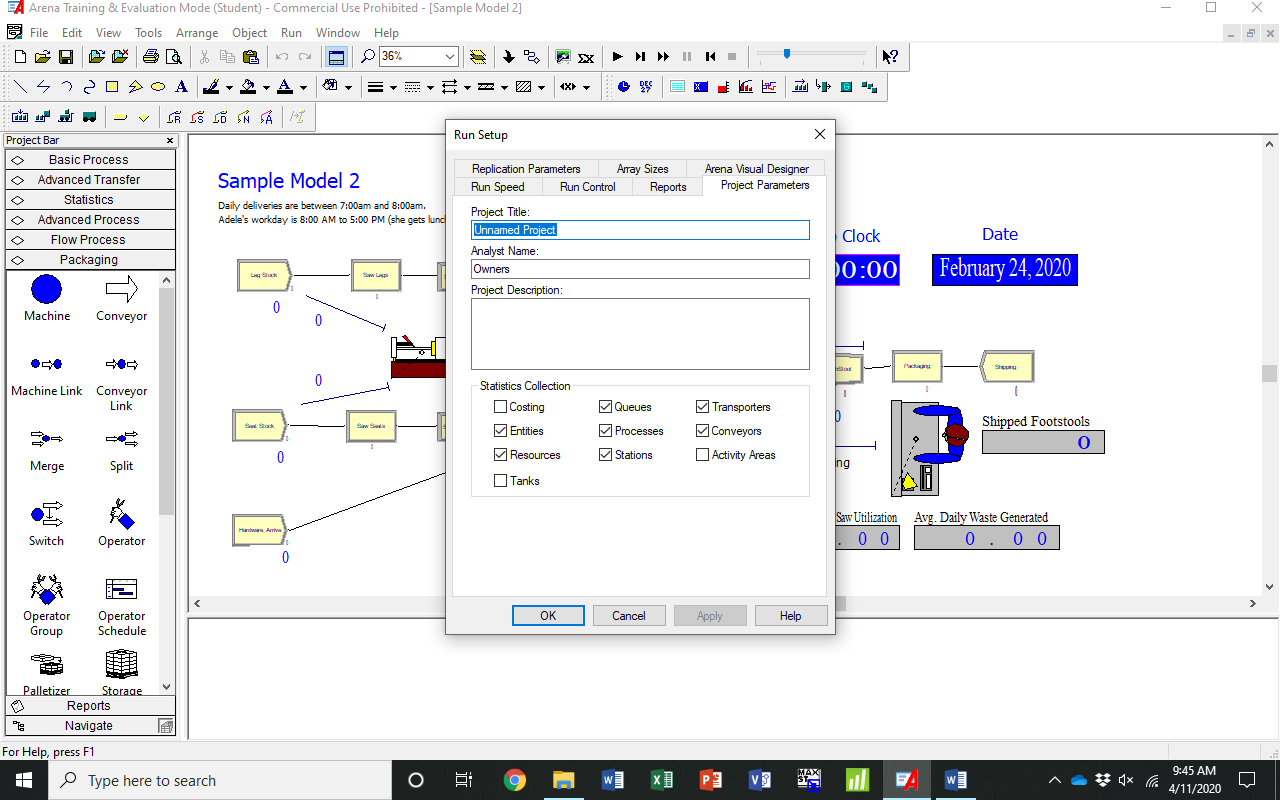Click the Open file folder icon
The image size is (1280, 800).
[x=43, y=57]
